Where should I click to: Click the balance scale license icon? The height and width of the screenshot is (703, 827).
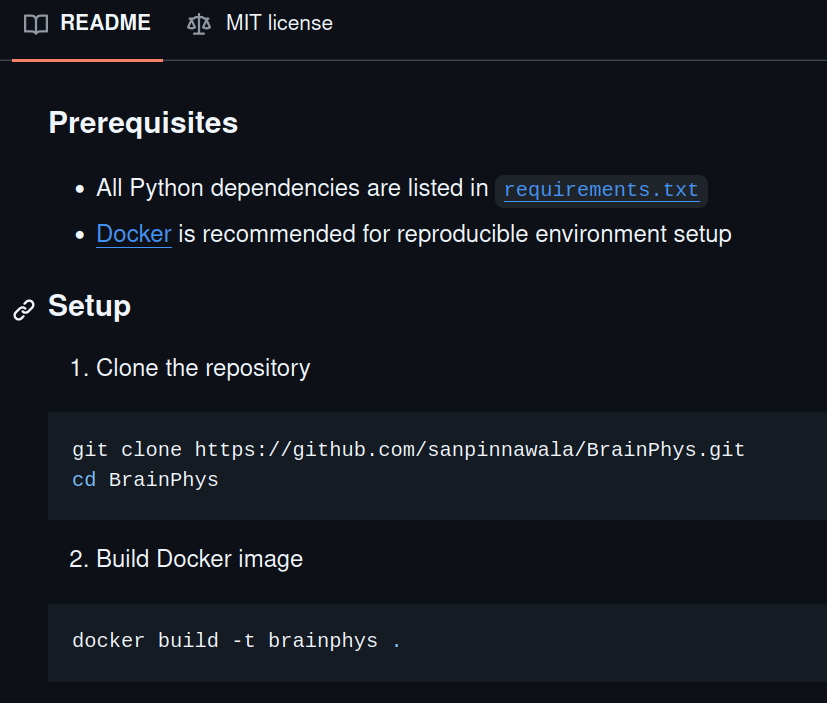click(x=199, y=24)
